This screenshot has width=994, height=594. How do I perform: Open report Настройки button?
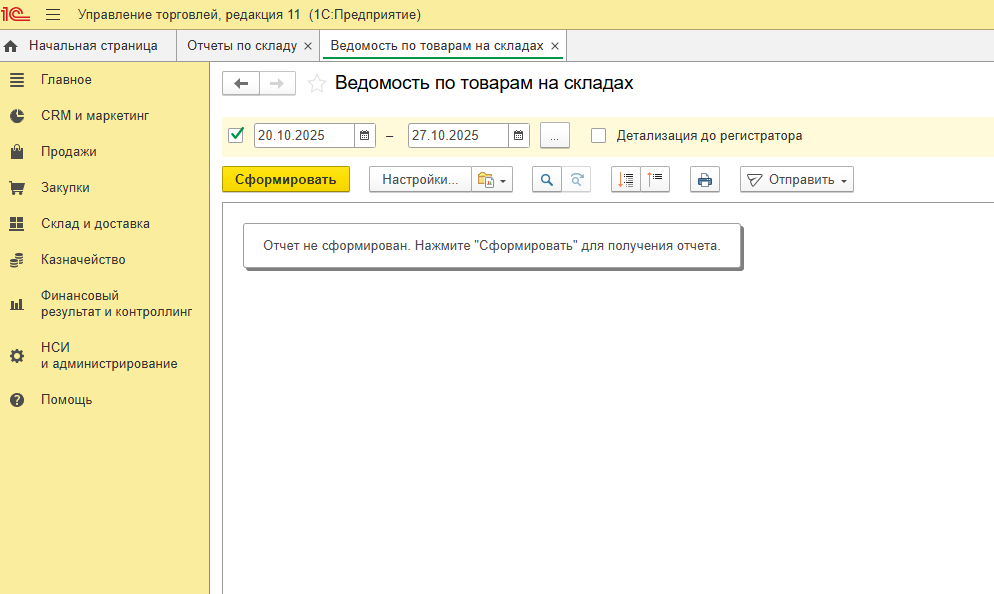click(x=420, y=180)
